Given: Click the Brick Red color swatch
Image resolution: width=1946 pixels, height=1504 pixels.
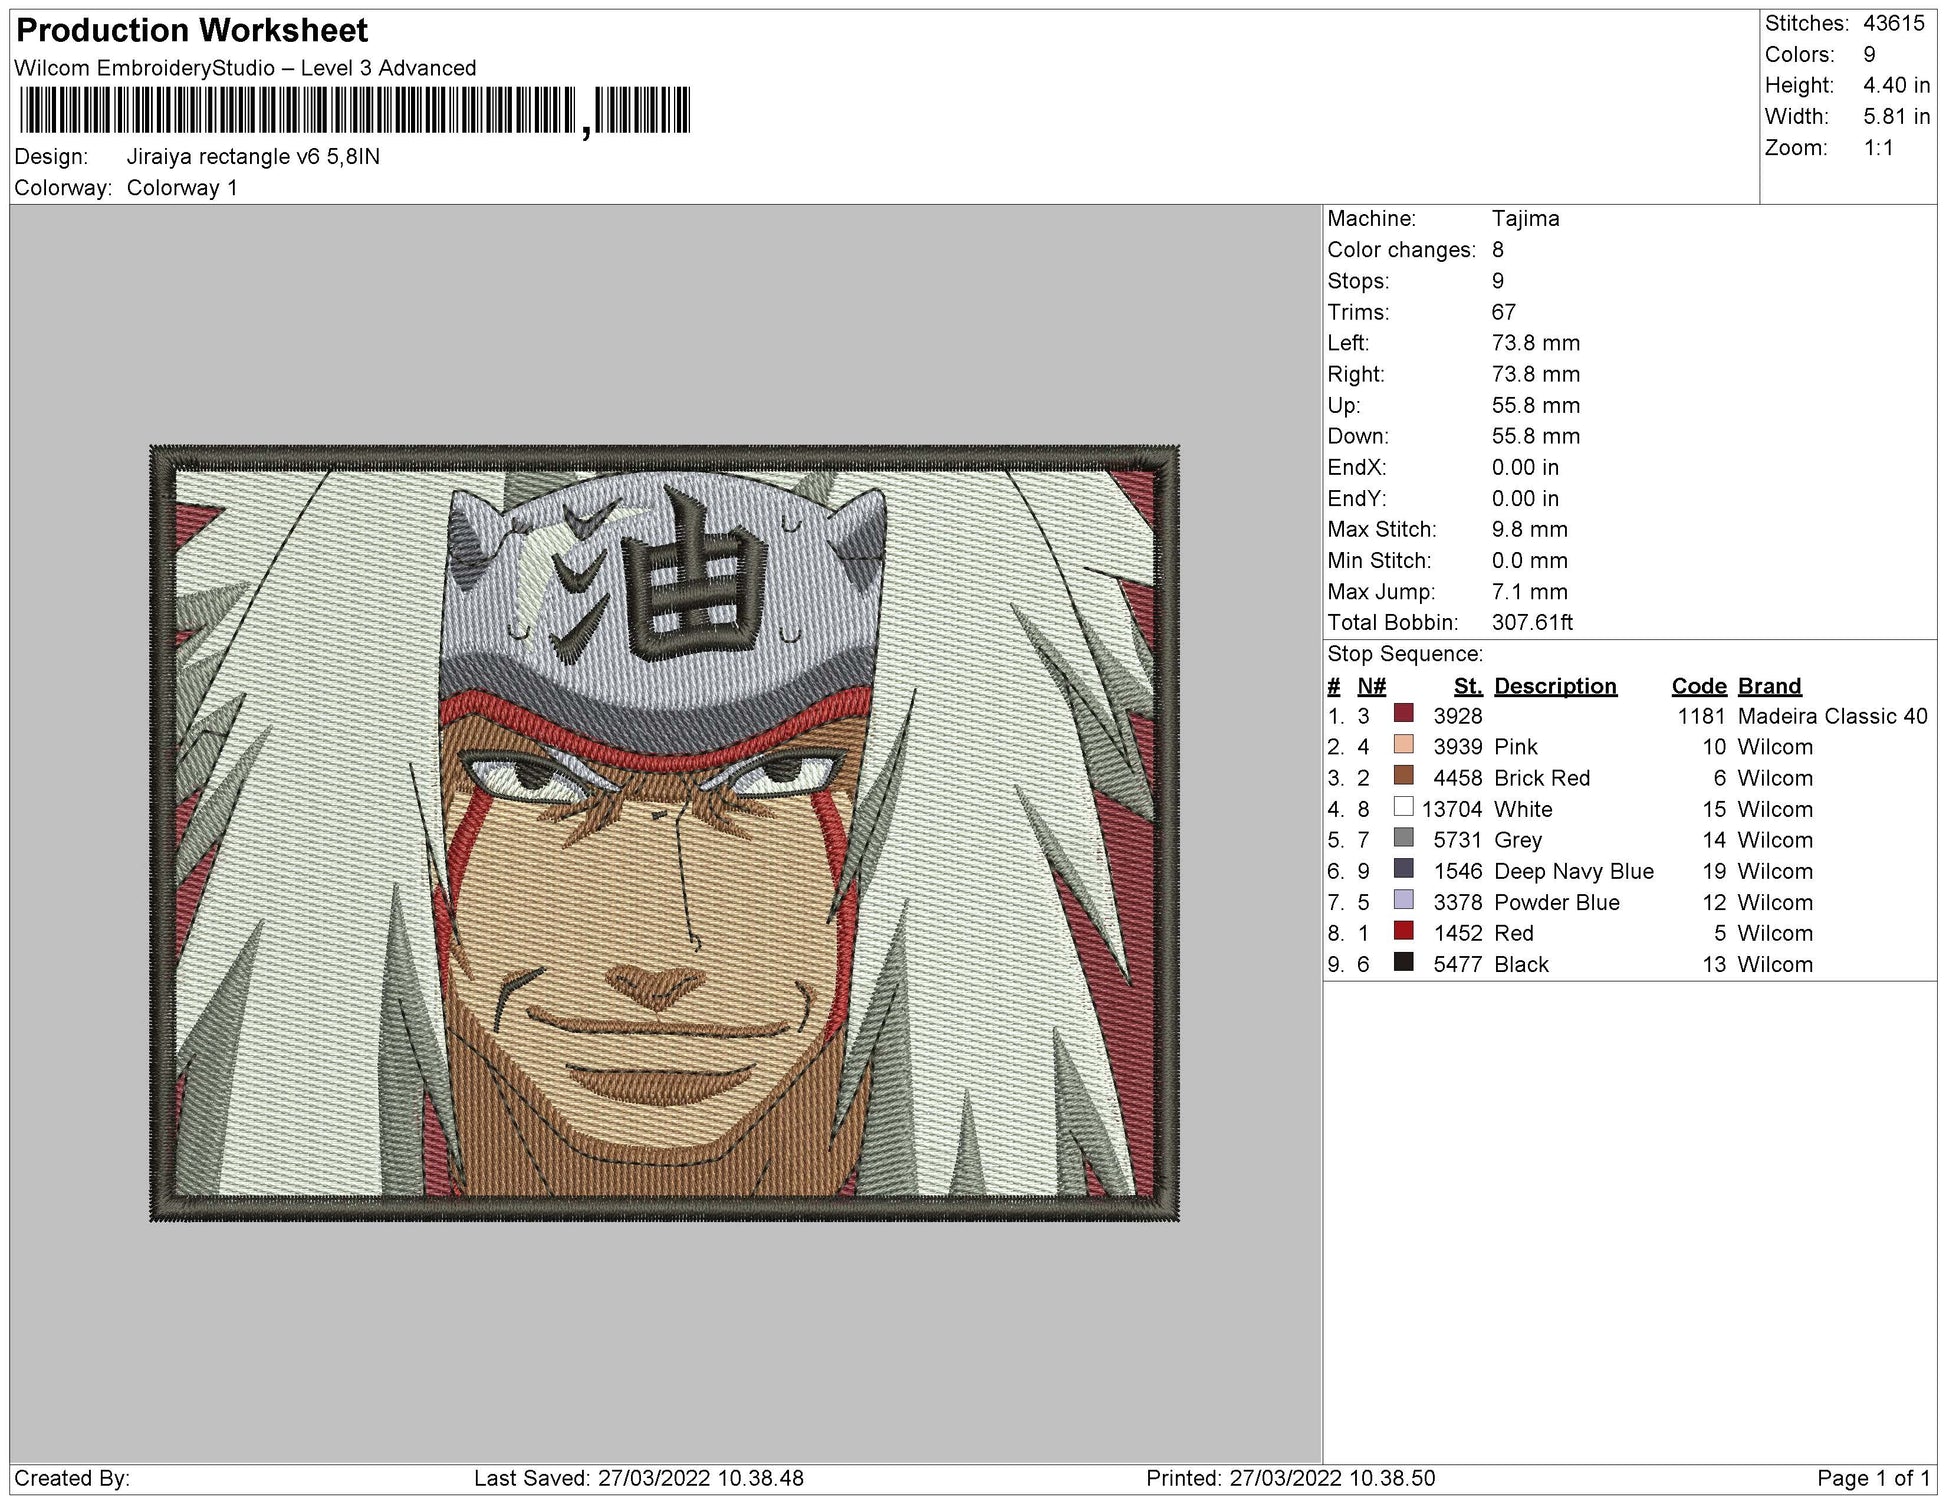Looking at the screenshot, I should coord(1404,775).
